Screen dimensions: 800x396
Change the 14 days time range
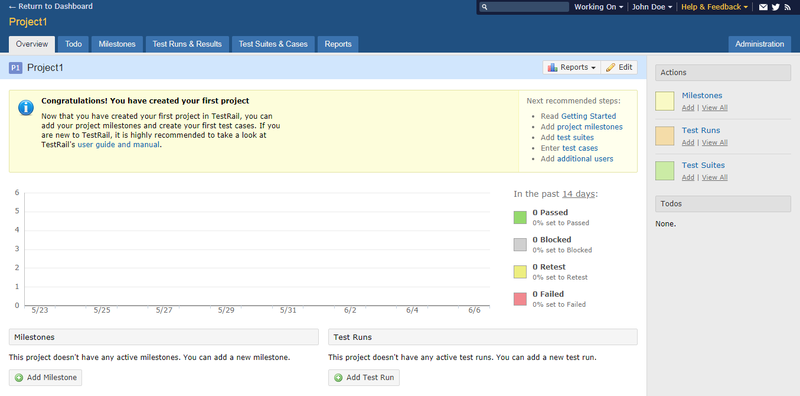[578, 194]
